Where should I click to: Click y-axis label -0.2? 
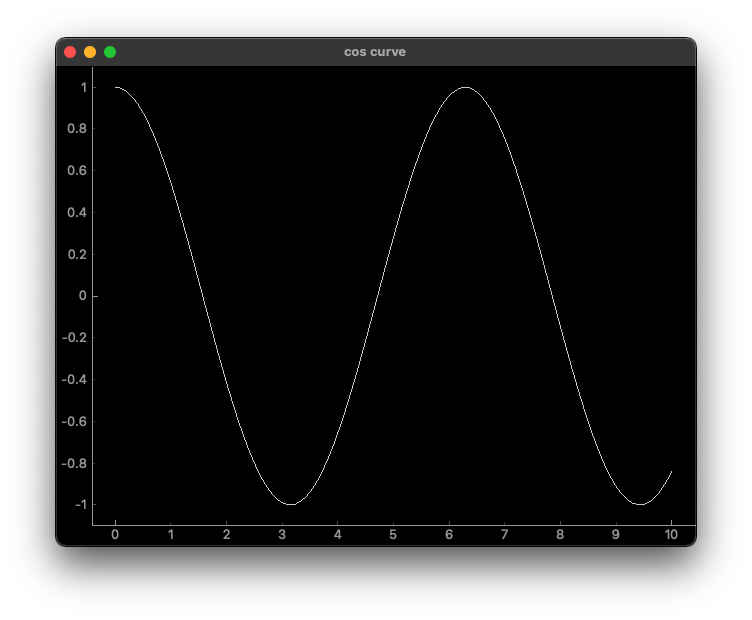[x=74, y=338]
